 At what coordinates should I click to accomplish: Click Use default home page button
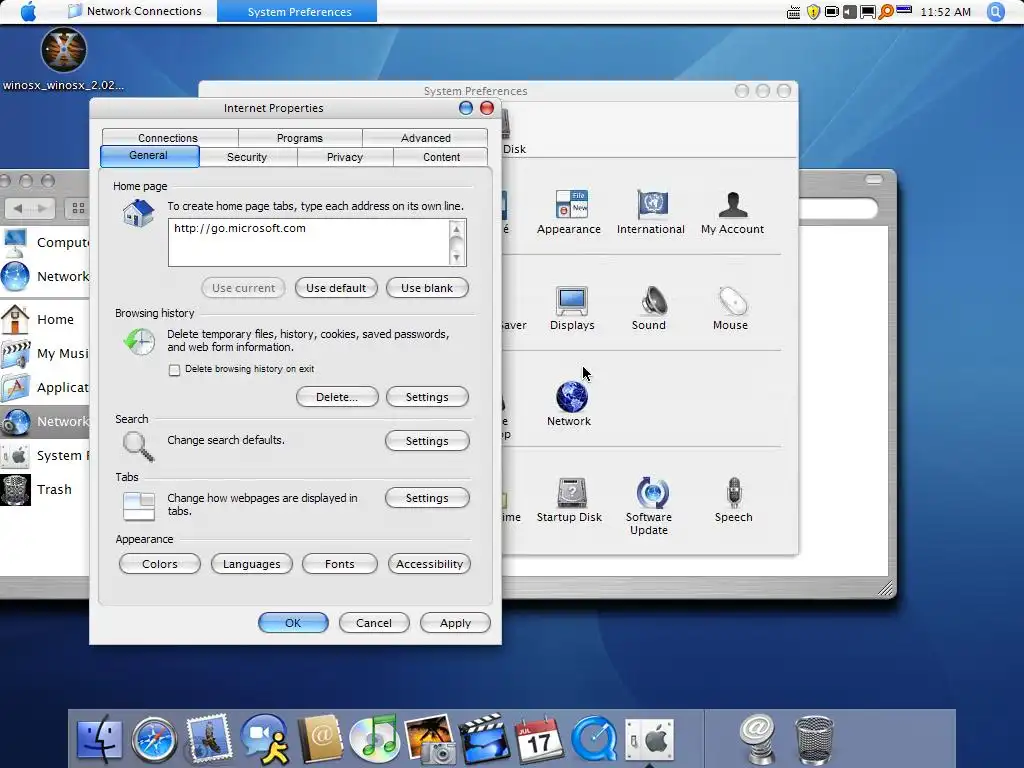click(x=336, y=288)
